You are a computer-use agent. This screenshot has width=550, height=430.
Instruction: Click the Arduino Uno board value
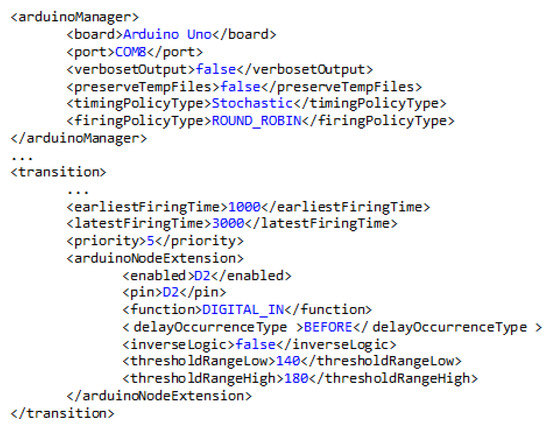[167, 34]
